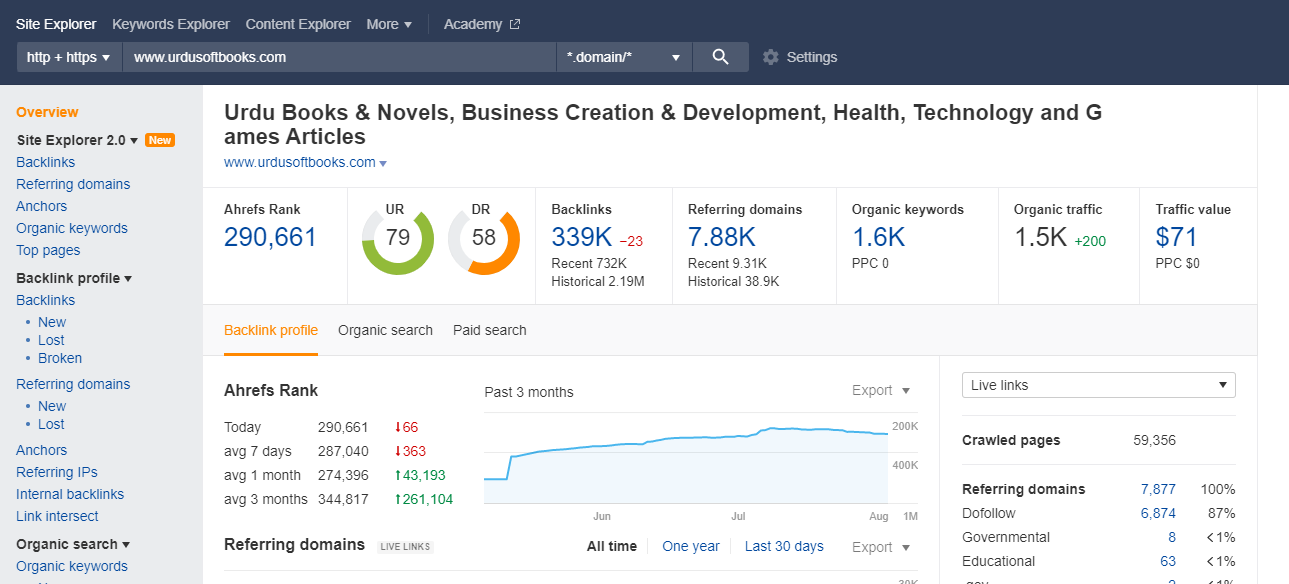Open Keywords Explorer
This screenshot has width=1289, height=584.
[x=171, y=24]
